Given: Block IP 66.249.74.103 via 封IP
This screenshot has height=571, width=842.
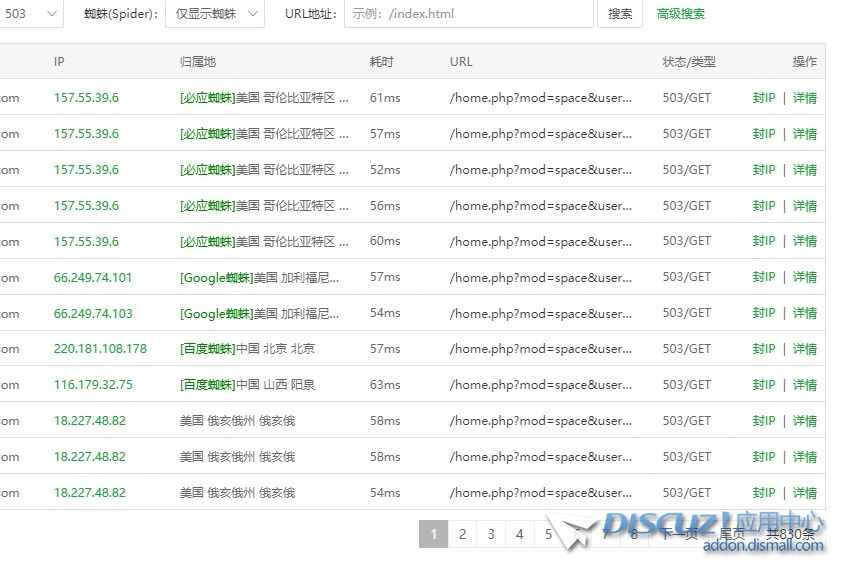Looking at the screenshot, I should pos(764,313).
